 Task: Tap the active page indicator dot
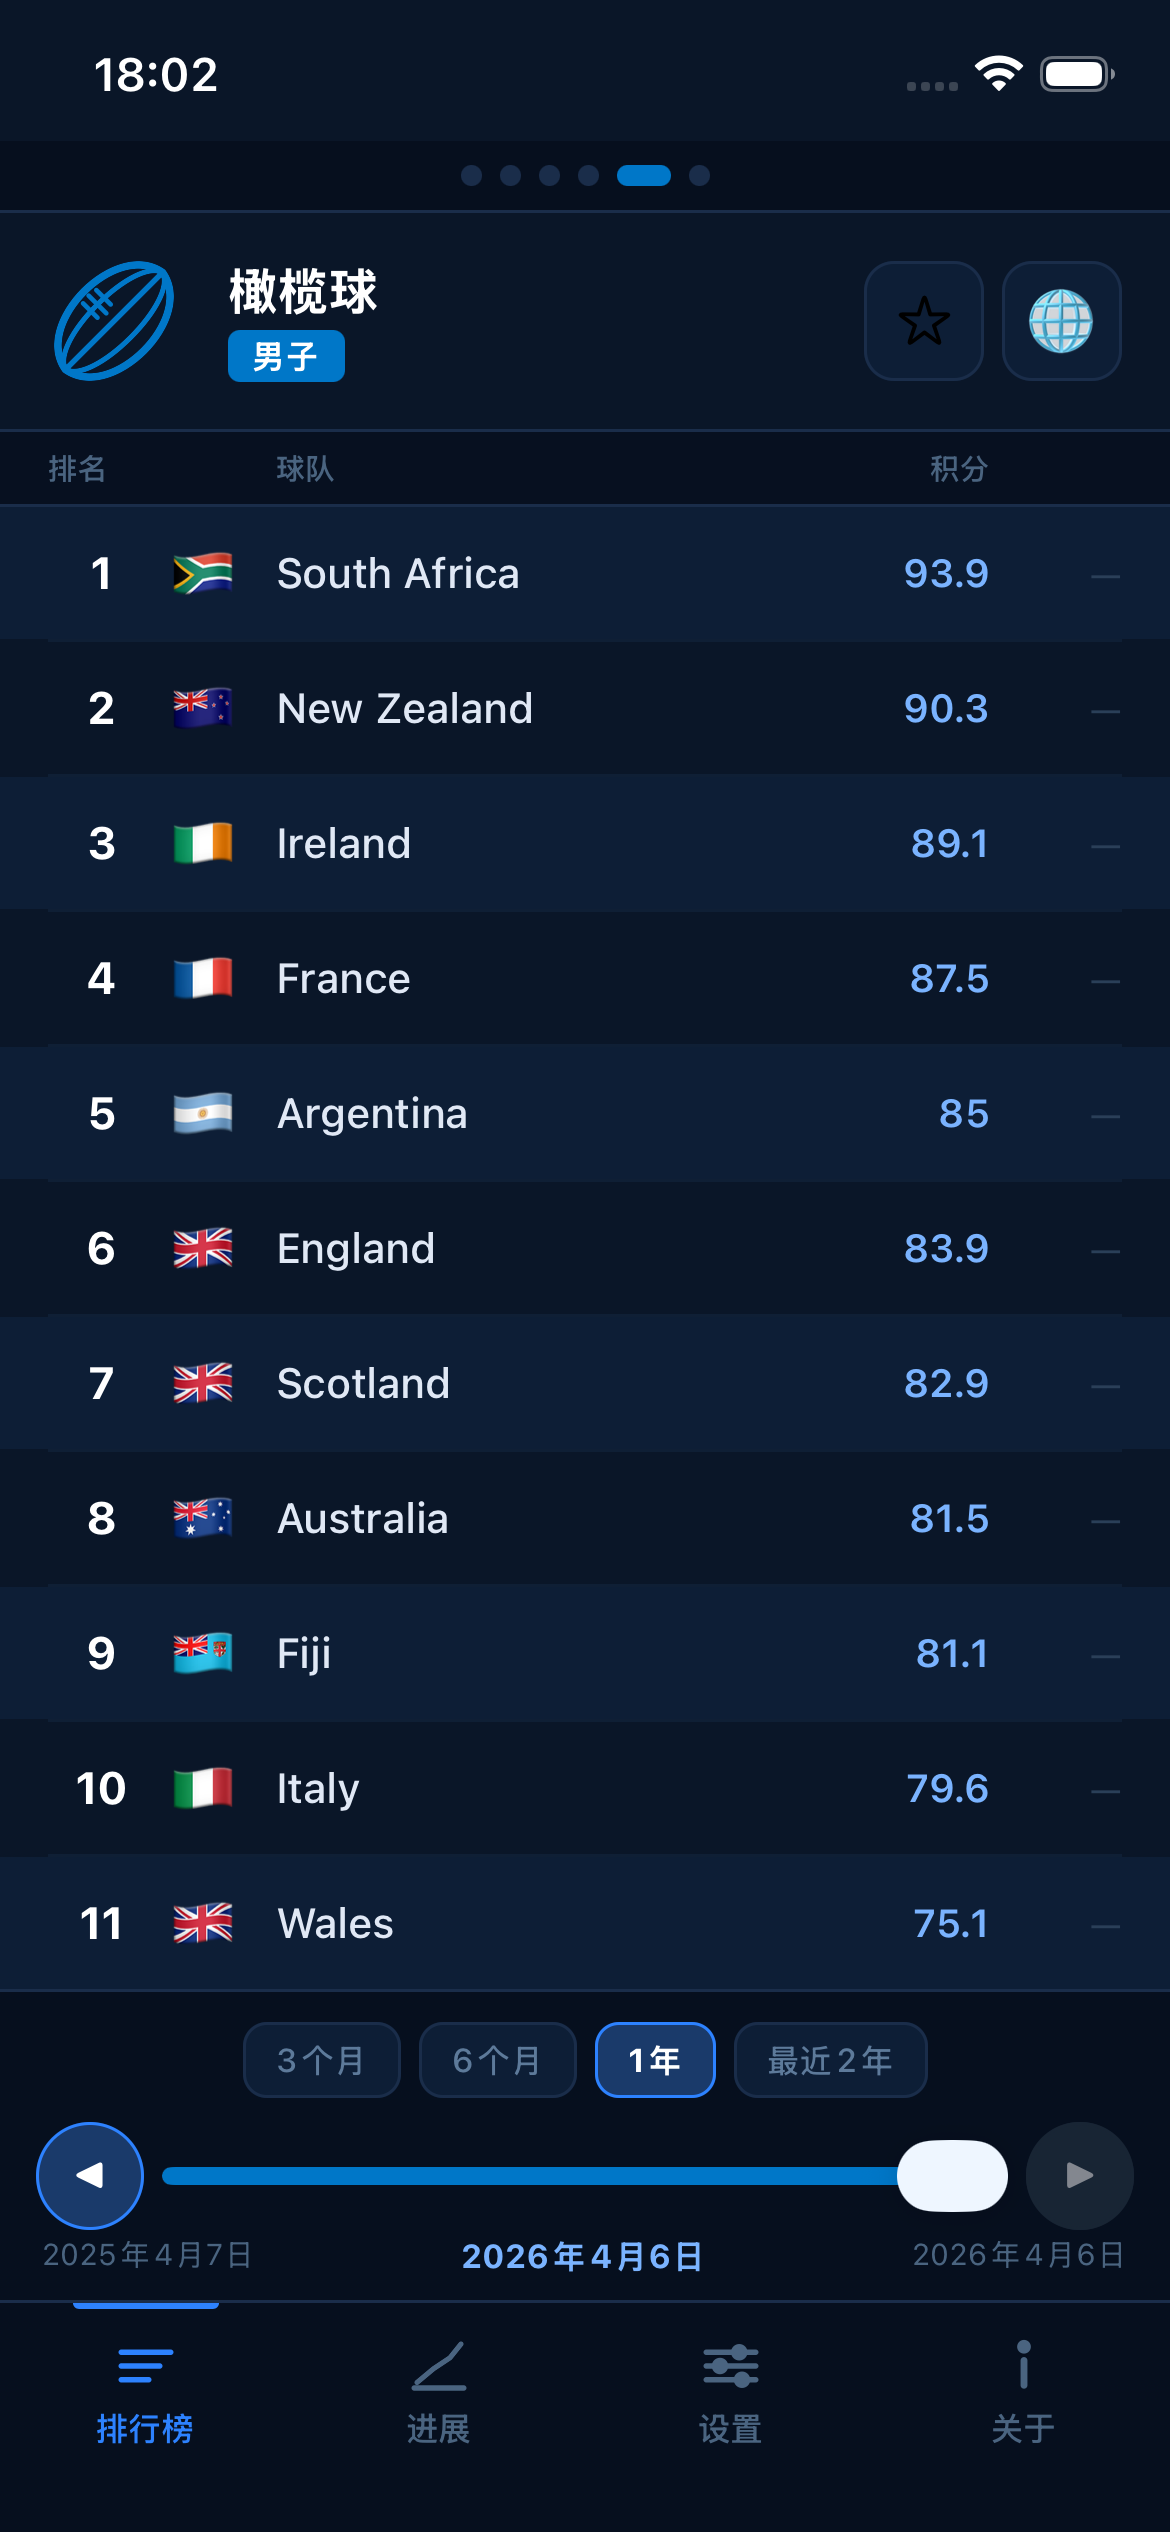[x=643, y=175]
